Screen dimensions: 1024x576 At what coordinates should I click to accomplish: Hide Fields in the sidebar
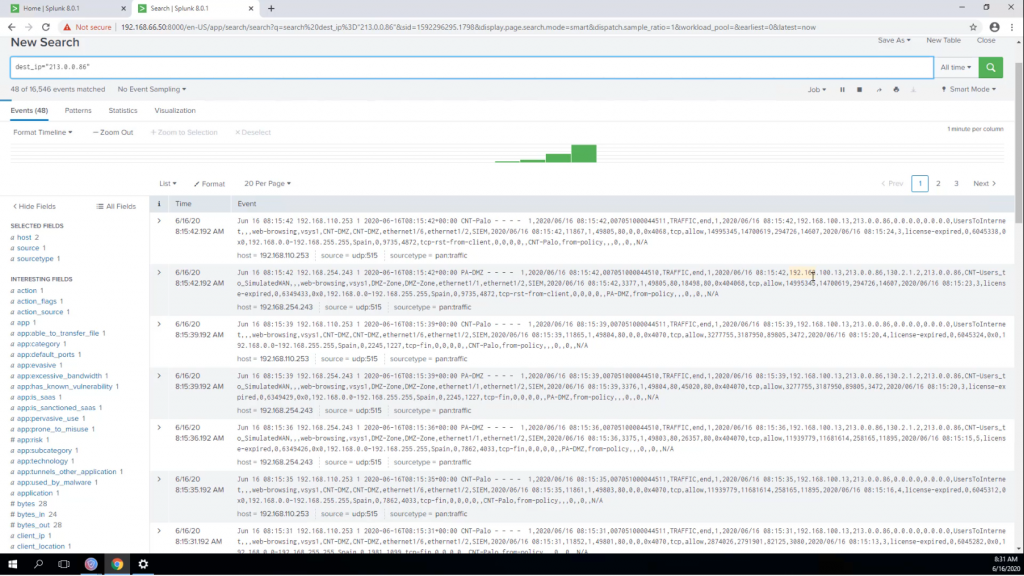pos(35,206)
